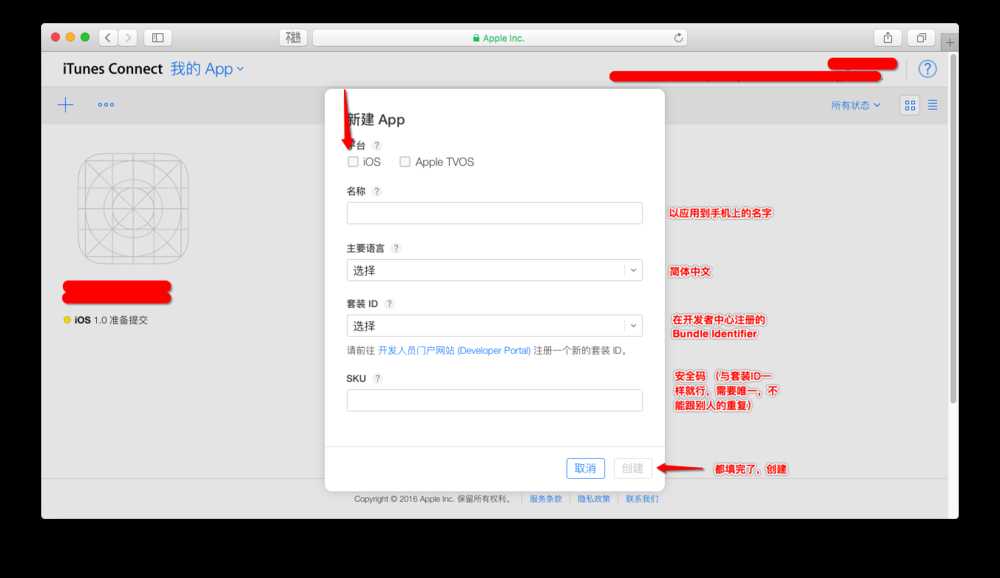This screenshot has width=1000, height=578.
Task: Click the SKU input field
Action: pos(494,401)
